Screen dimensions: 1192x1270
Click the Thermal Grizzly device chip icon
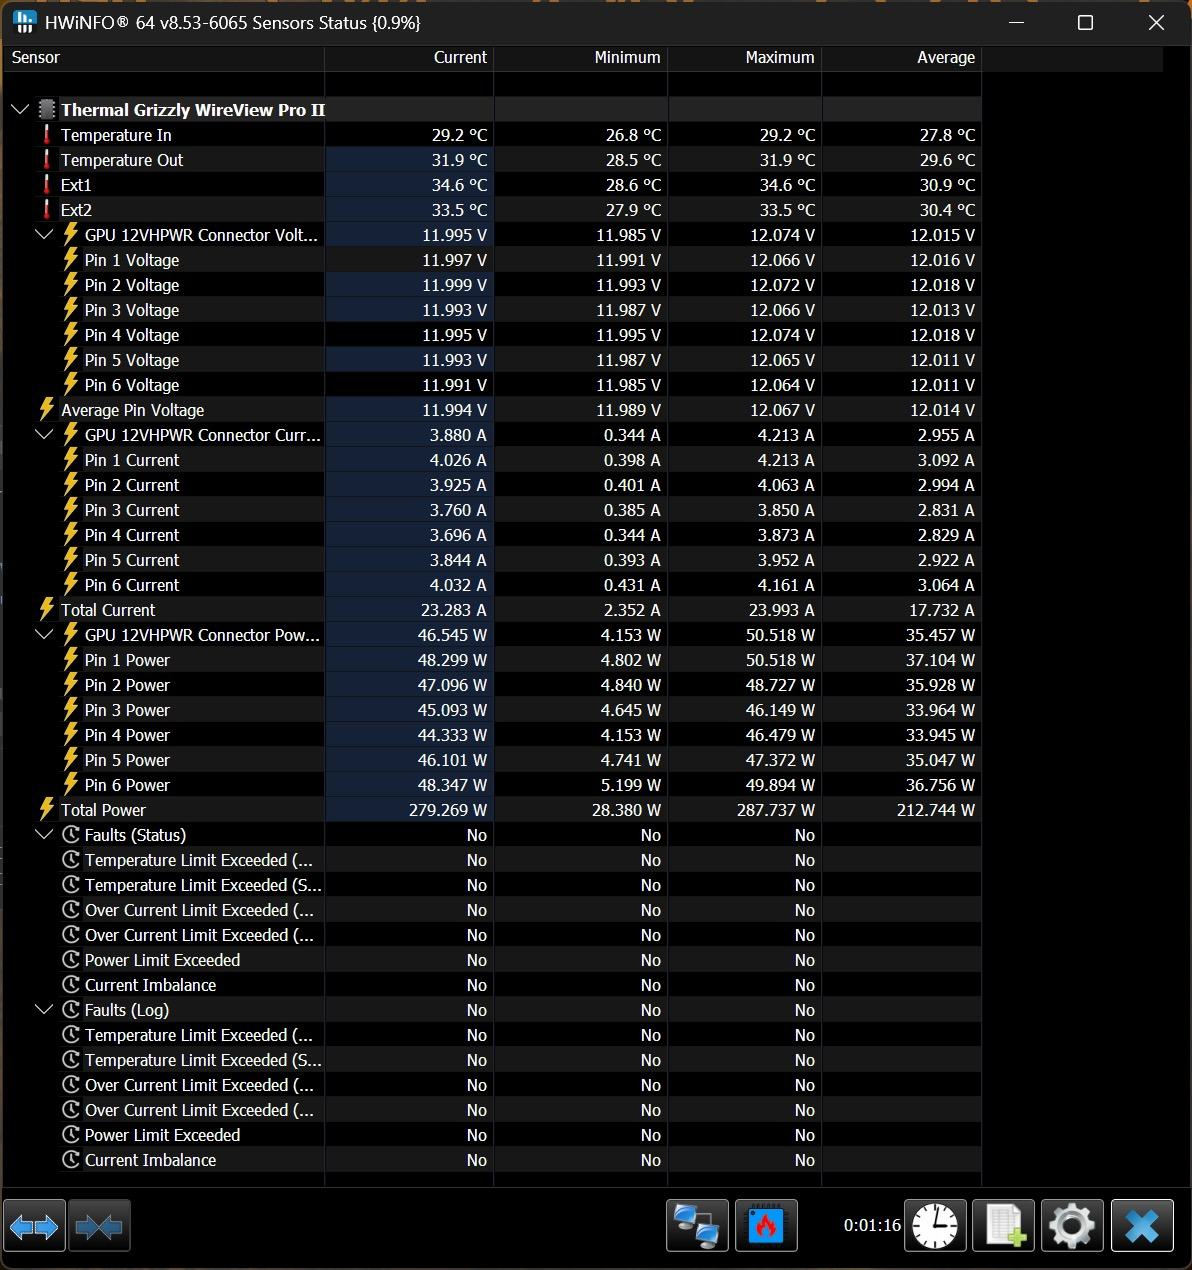click(46, 110)
